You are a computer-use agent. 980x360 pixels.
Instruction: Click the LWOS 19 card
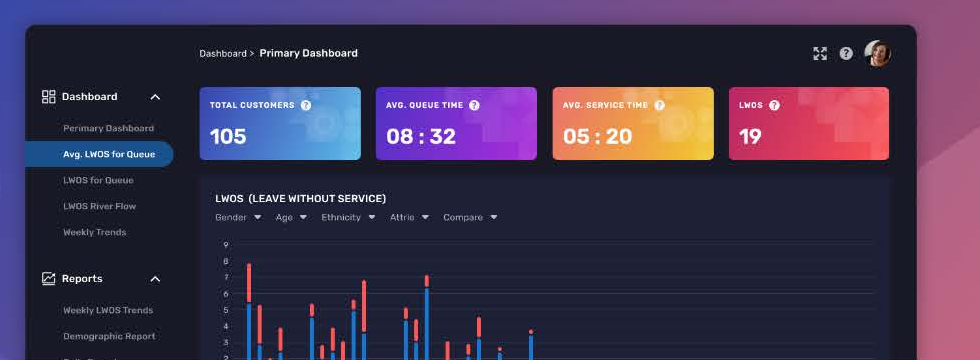click(809, 123)
